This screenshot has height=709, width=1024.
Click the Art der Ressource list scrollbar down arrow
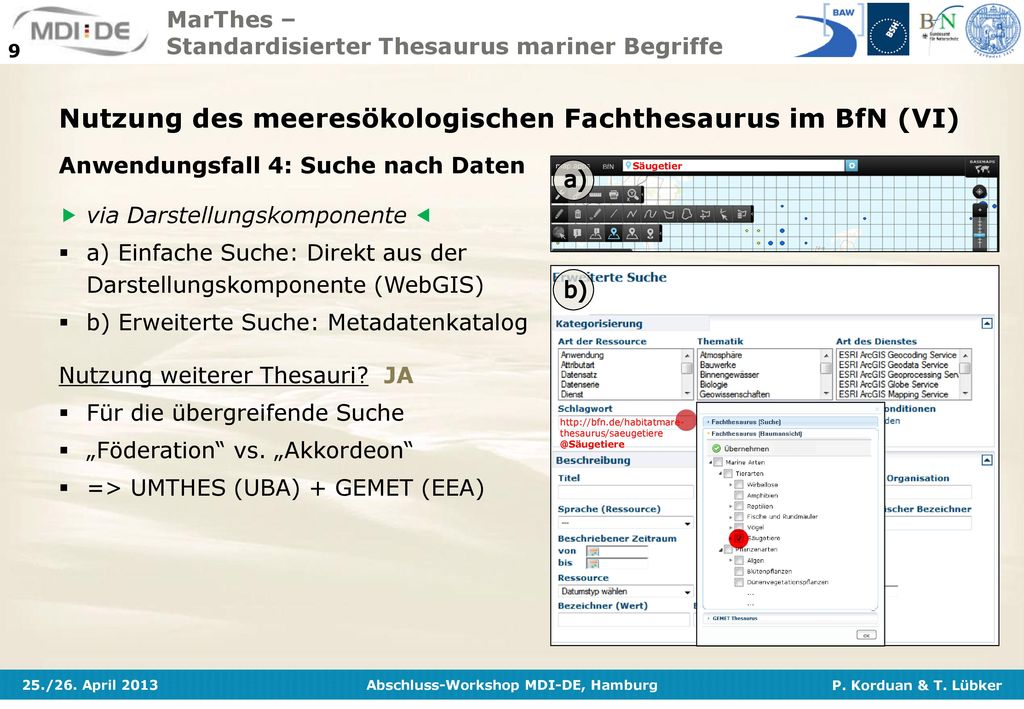click(x=687, y=394)
